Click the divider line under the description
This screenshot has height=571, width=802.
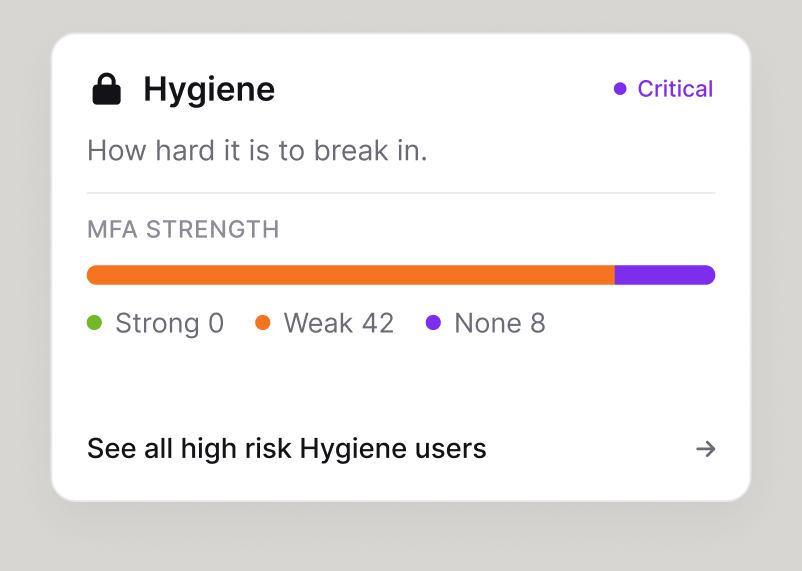point(401,193)
